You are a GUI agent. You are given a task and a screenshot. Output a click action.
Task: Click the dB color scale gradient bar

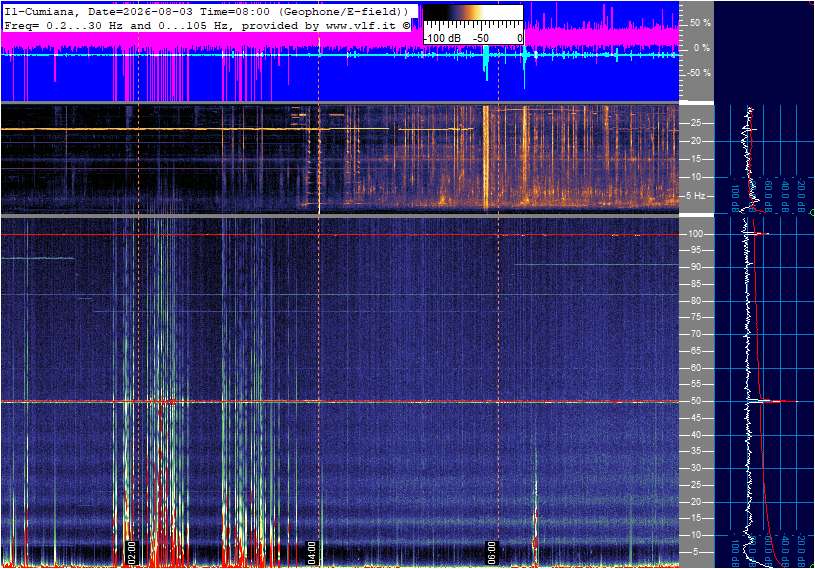[473, 12]
